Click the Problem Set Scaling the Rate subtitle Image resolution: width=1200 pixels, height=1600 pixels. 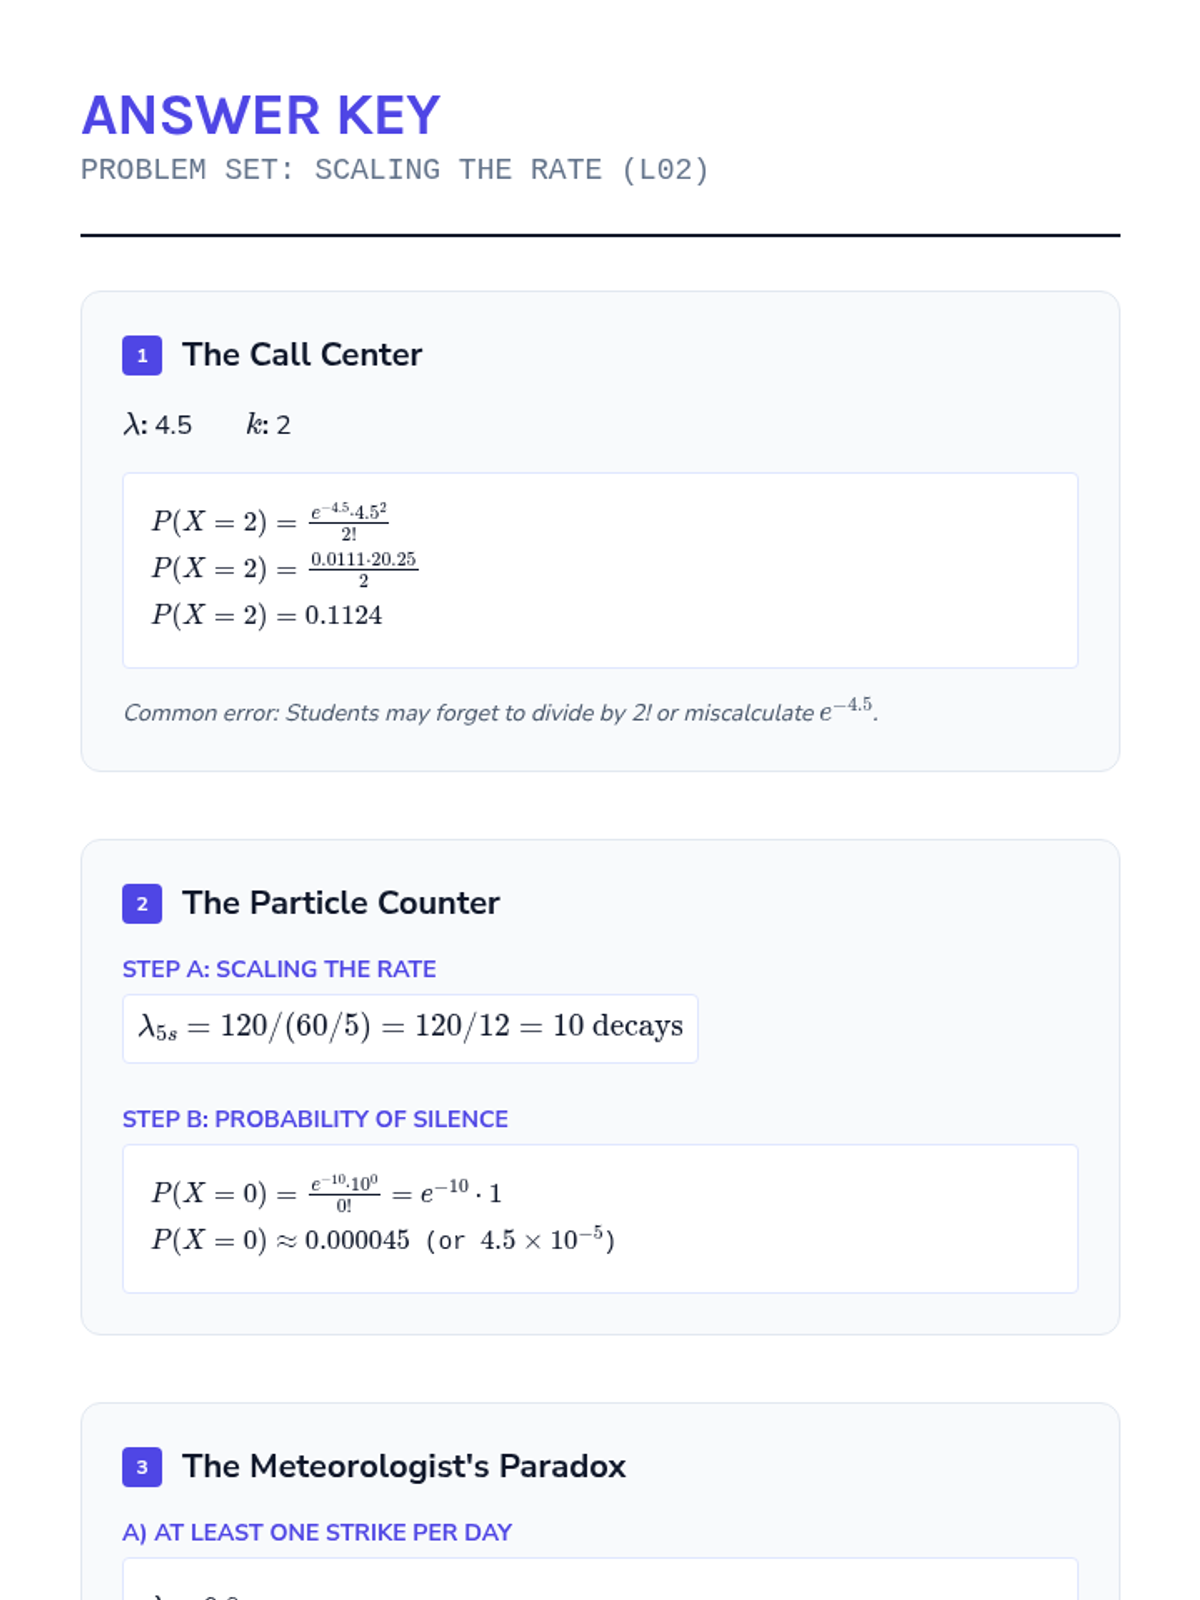[x=395, y=170]
